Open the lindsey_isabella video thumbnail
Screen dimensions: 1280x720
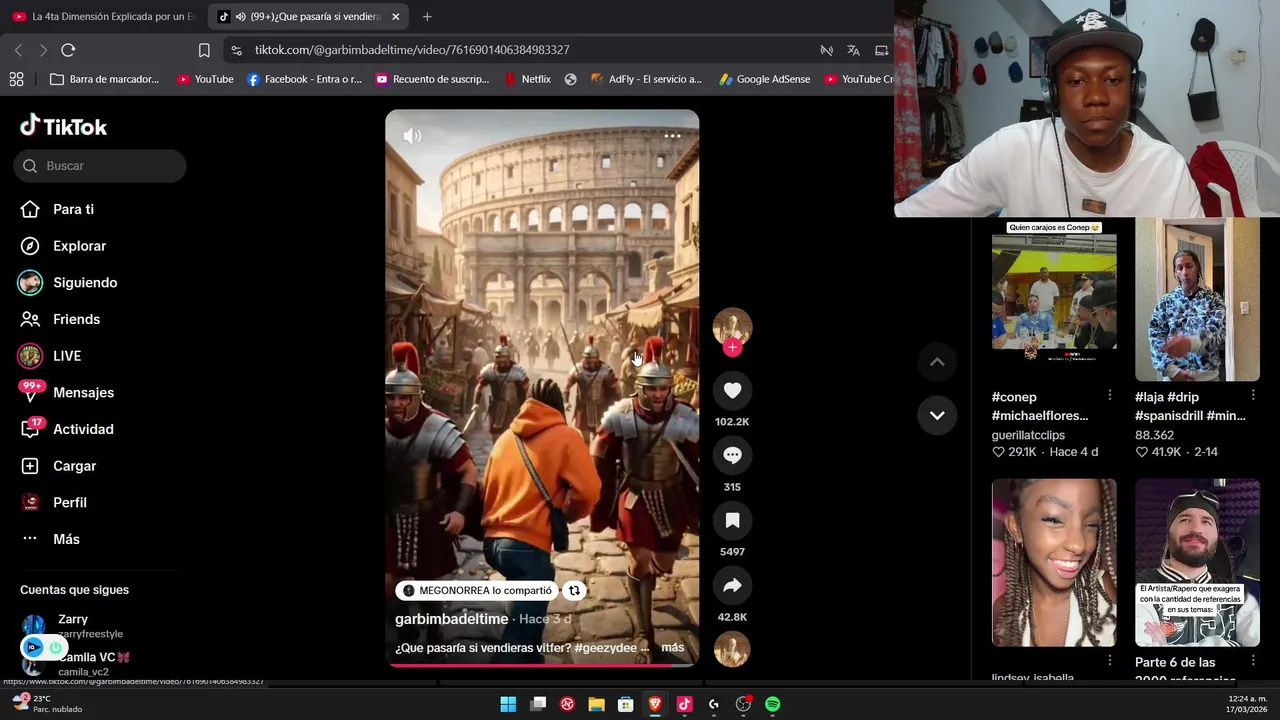[x=1054, y=562]
